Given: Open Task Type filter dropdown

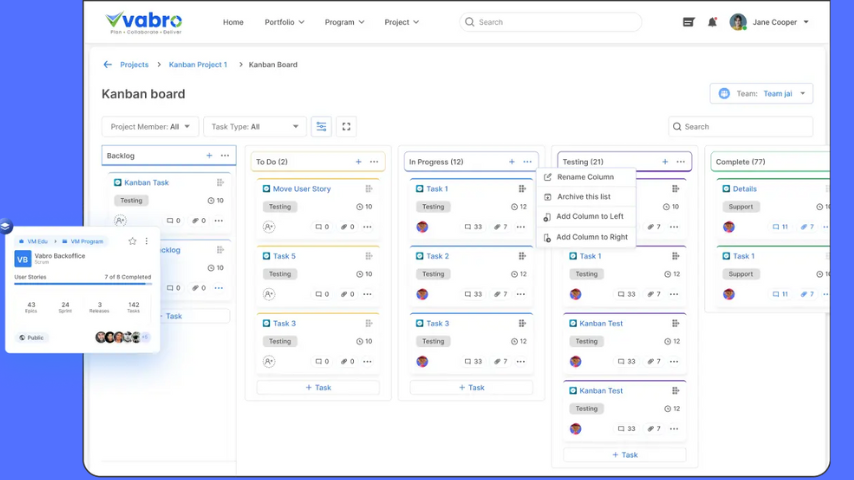Looking at the screenshot, I should pos(255,126).
